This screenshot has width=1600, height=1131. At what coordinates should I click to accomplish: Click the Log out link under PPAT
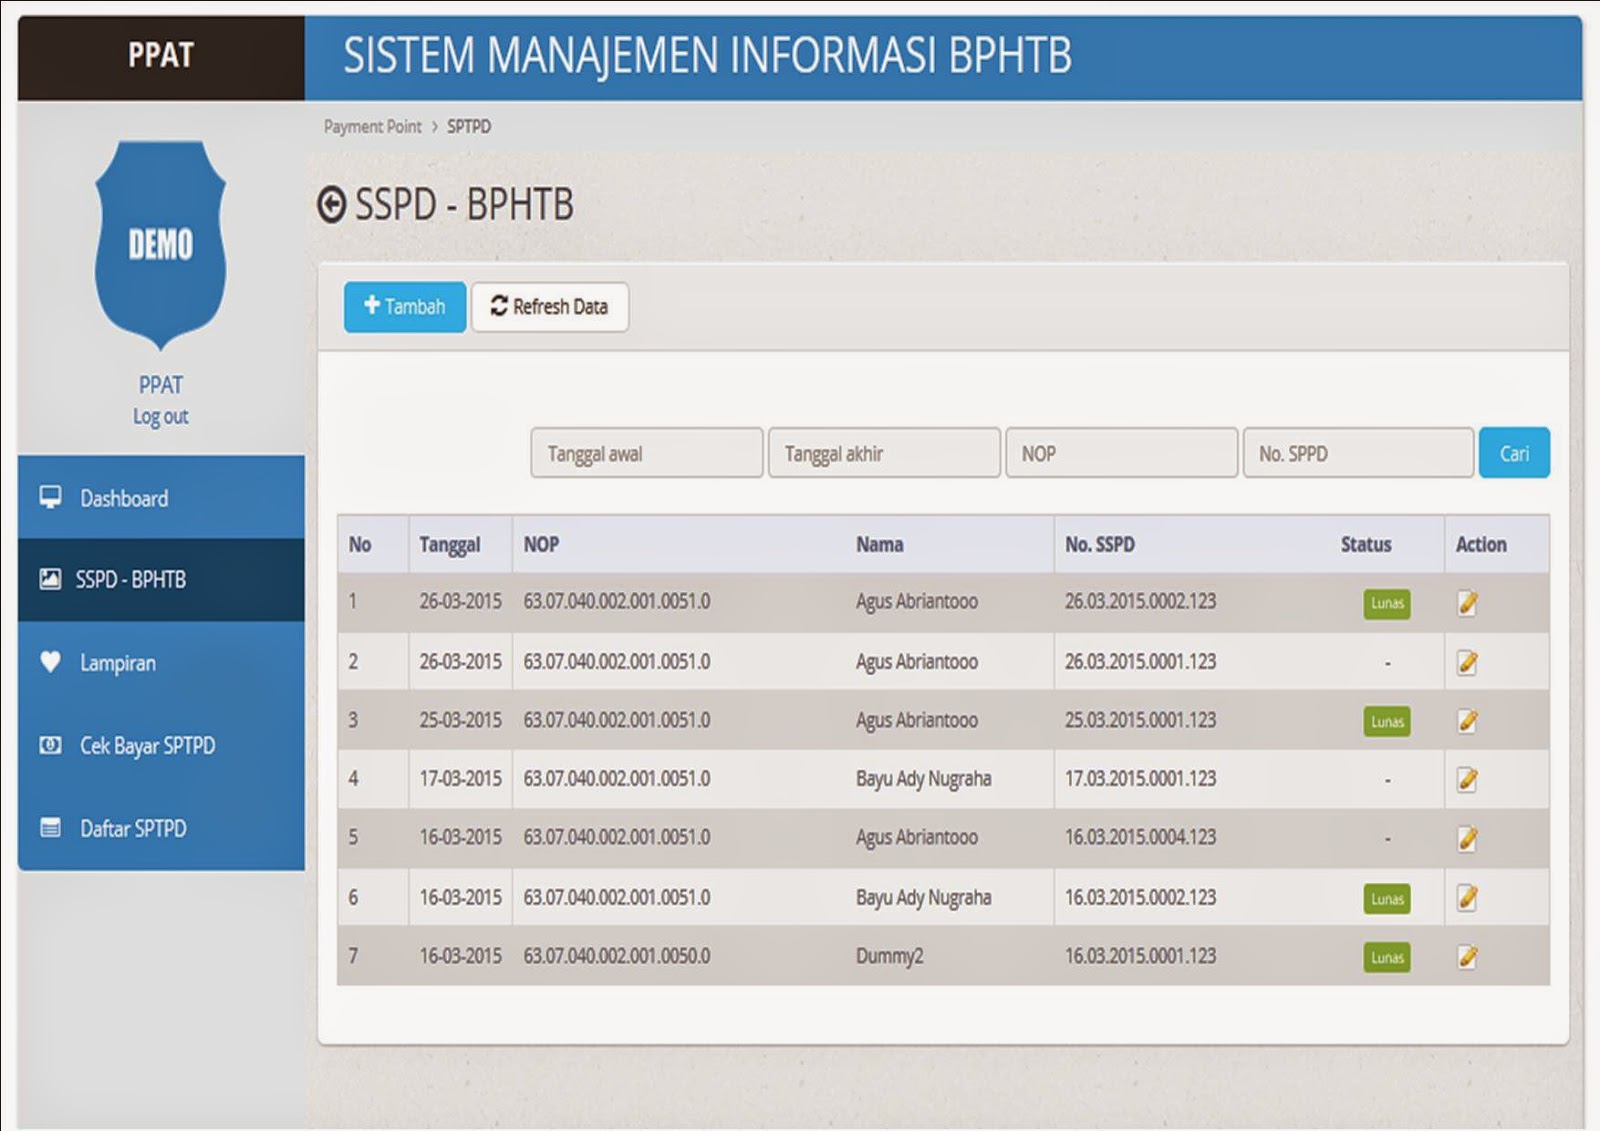pos(159,416)
